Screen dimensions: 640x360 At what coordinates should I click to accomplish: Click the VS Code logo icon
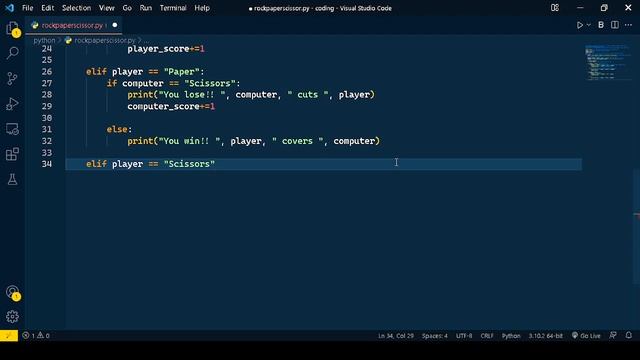(9, 8)
